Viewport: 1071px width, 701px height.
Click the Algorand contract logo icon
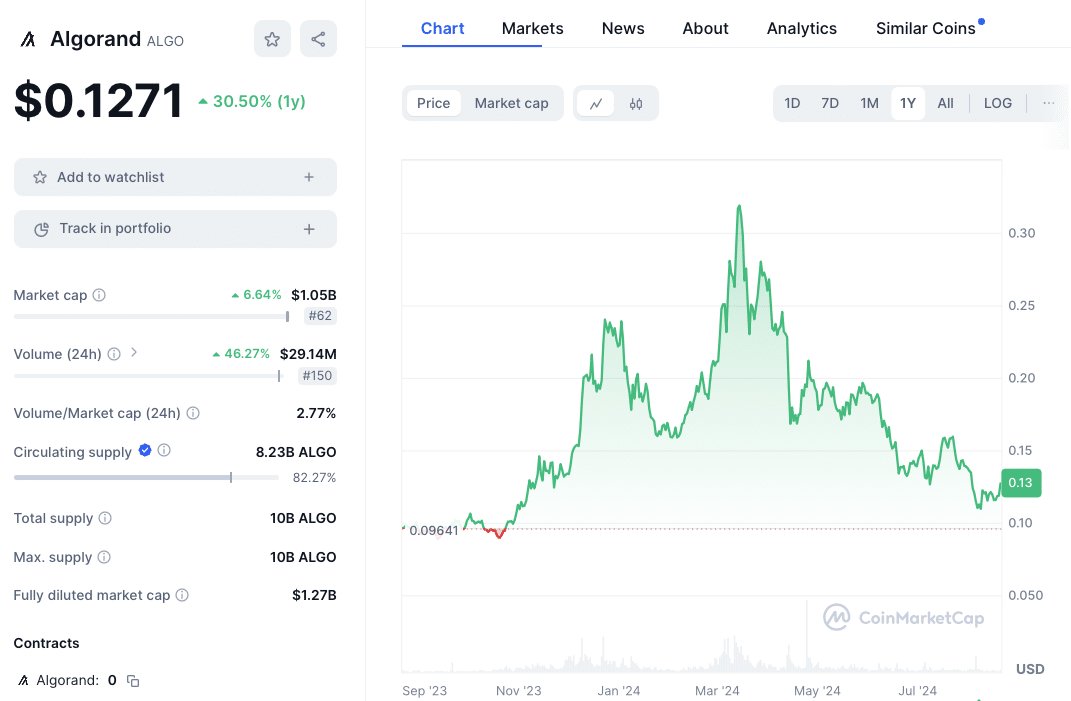click(23, 681)
